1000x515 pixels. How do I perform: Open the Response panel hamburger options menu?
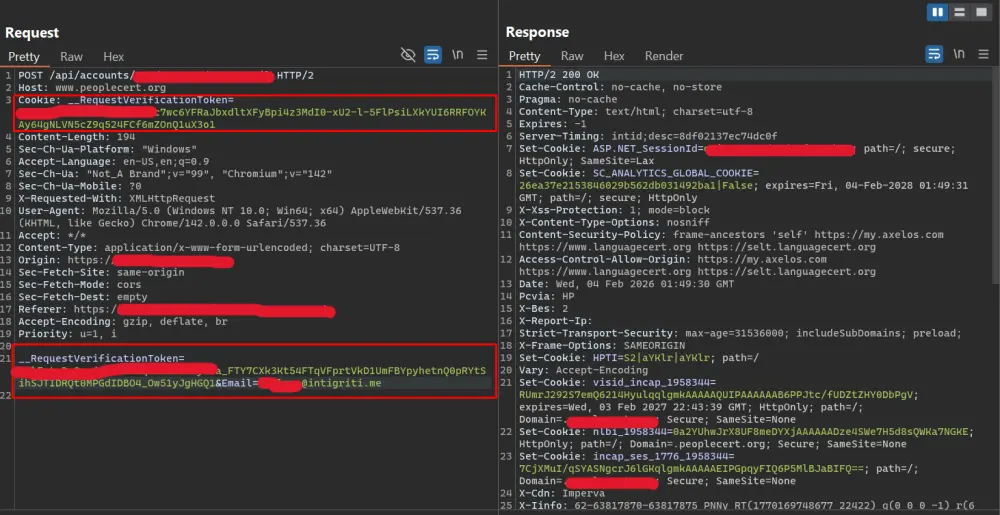pos(983,54)
